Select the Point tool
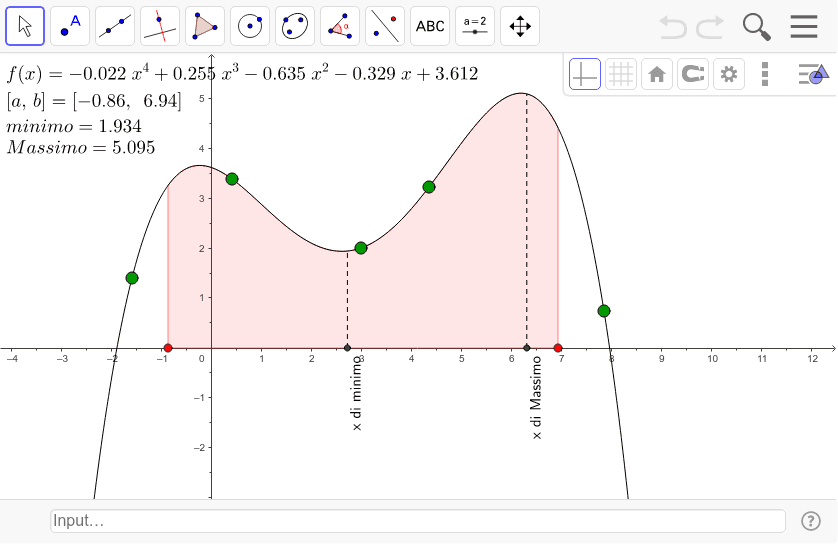The width and height of the screenshot is (838, 544). [70, 26]
